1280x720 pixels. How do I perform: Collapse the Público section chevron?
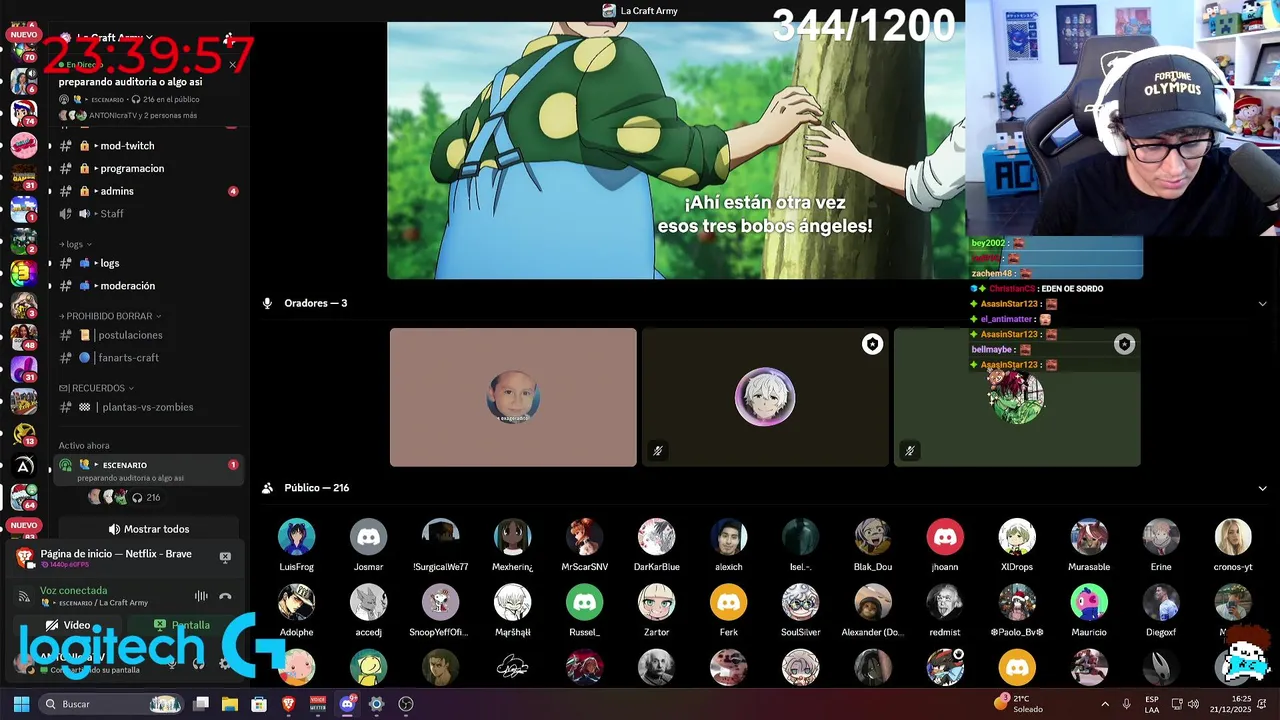pyautogui.click(x=1262, y=488)
